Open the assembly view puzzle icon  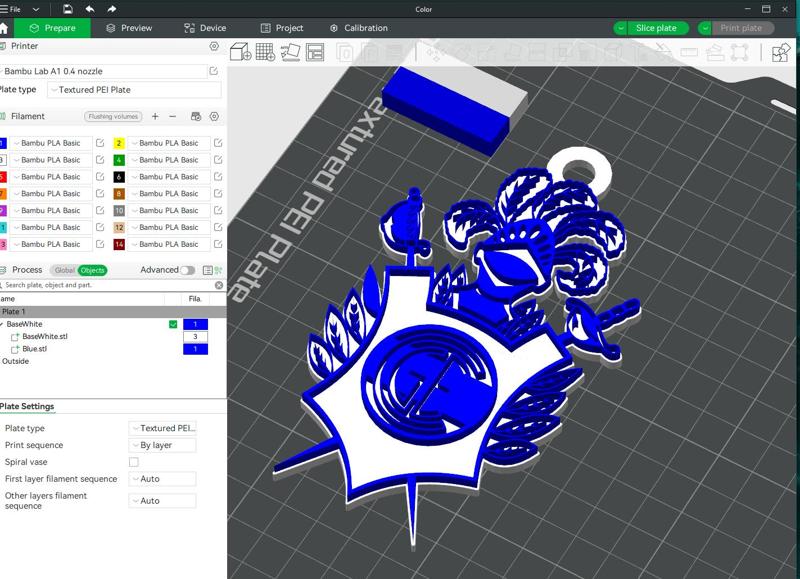click(780, 53)
